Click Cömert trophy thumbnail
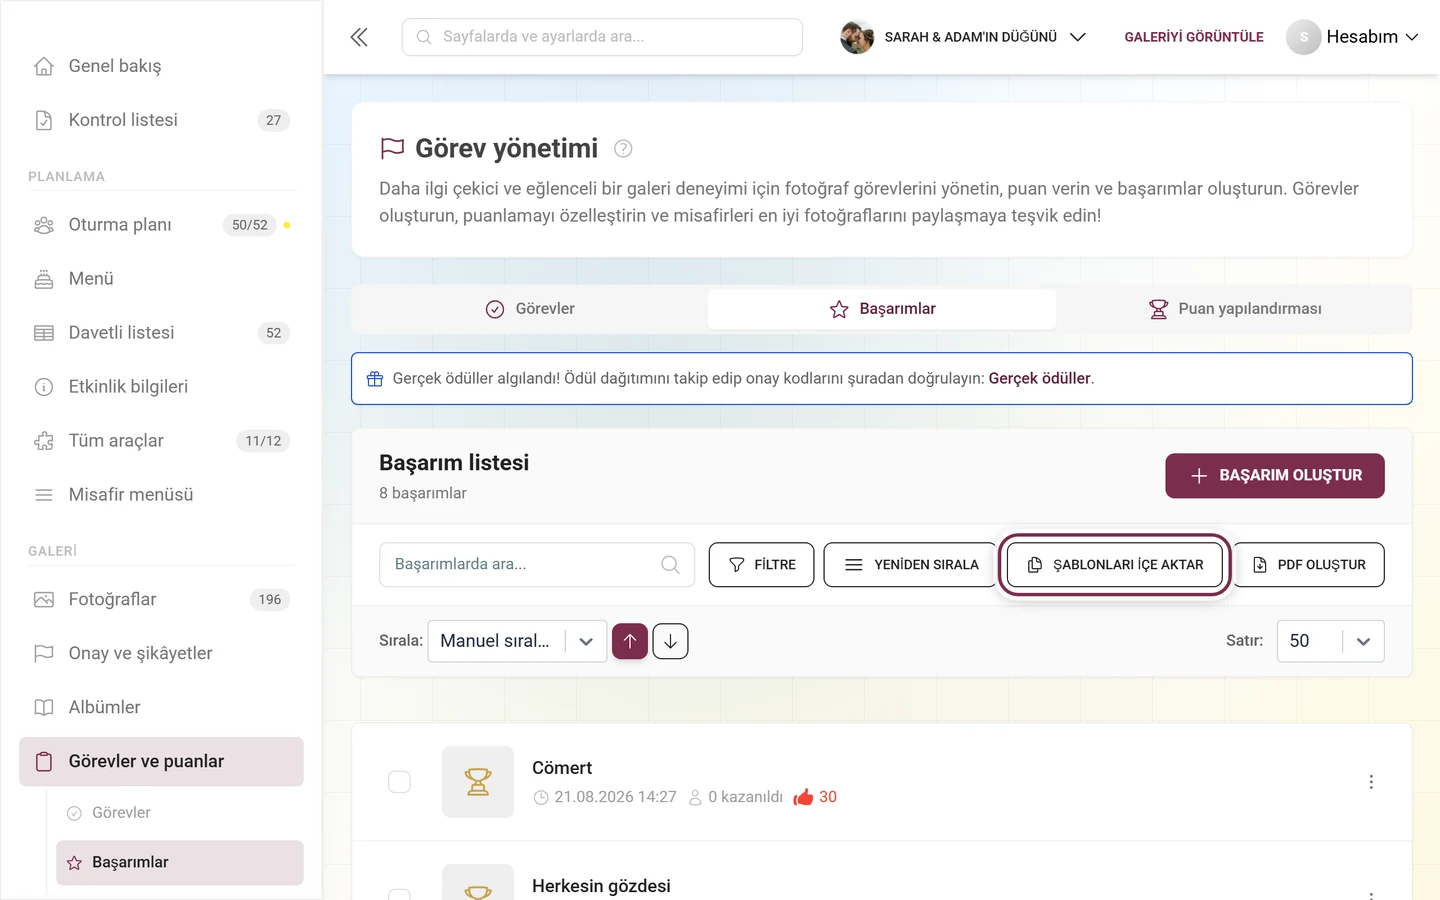1440x900 pixels. tap(478, 782)
